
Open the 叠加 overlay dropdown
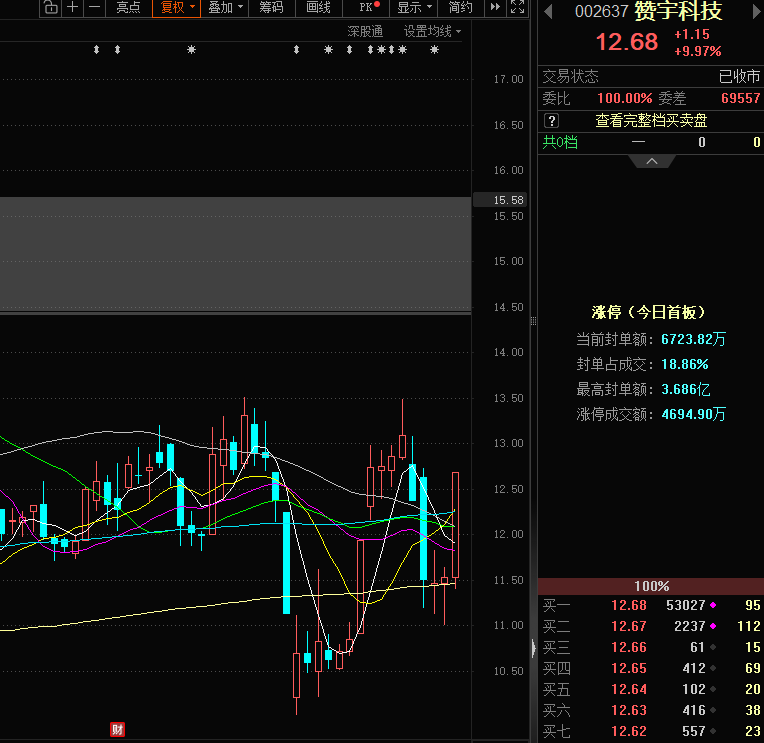[x=225, y=7]
